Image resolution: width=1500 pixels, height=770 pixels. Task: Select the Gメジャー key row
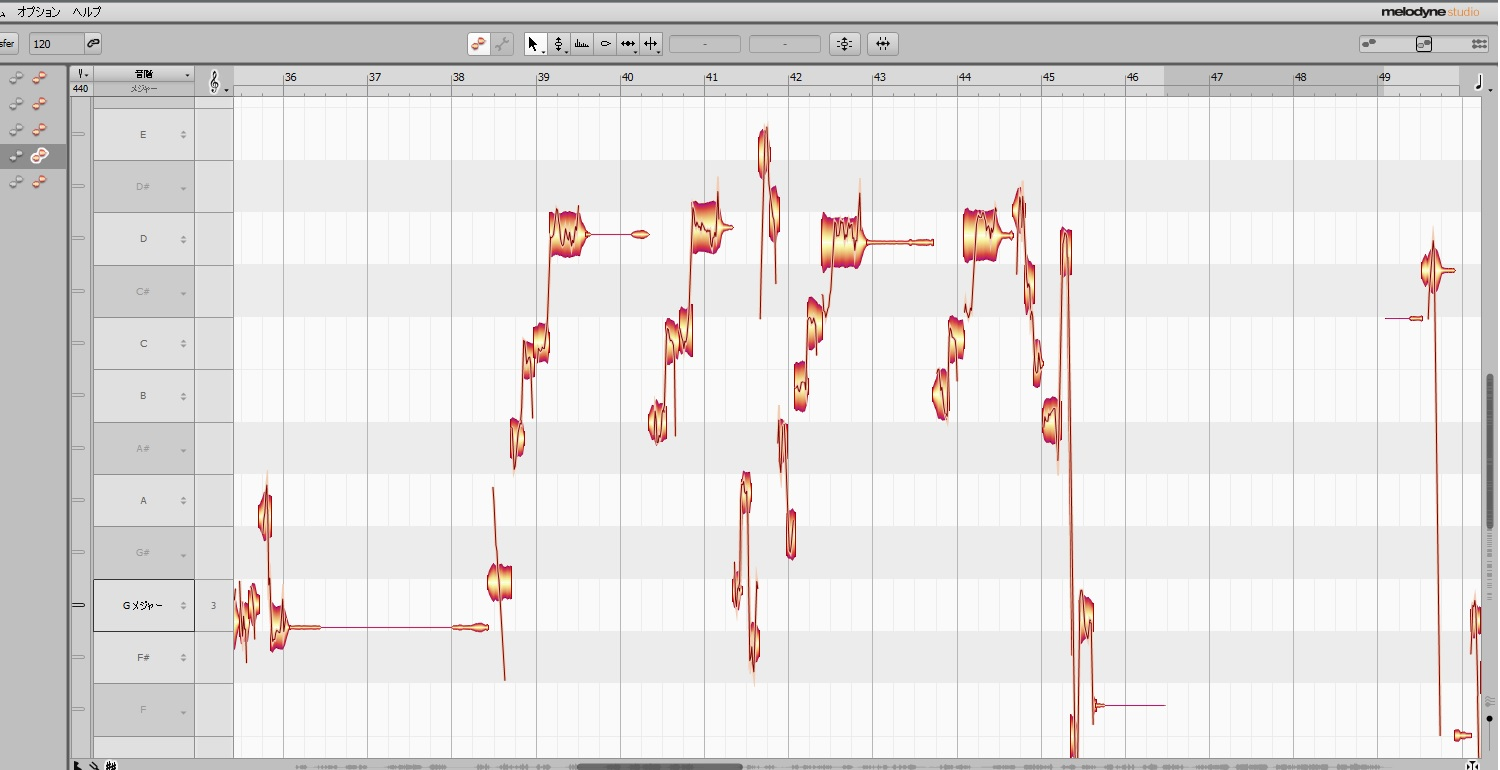143,606
